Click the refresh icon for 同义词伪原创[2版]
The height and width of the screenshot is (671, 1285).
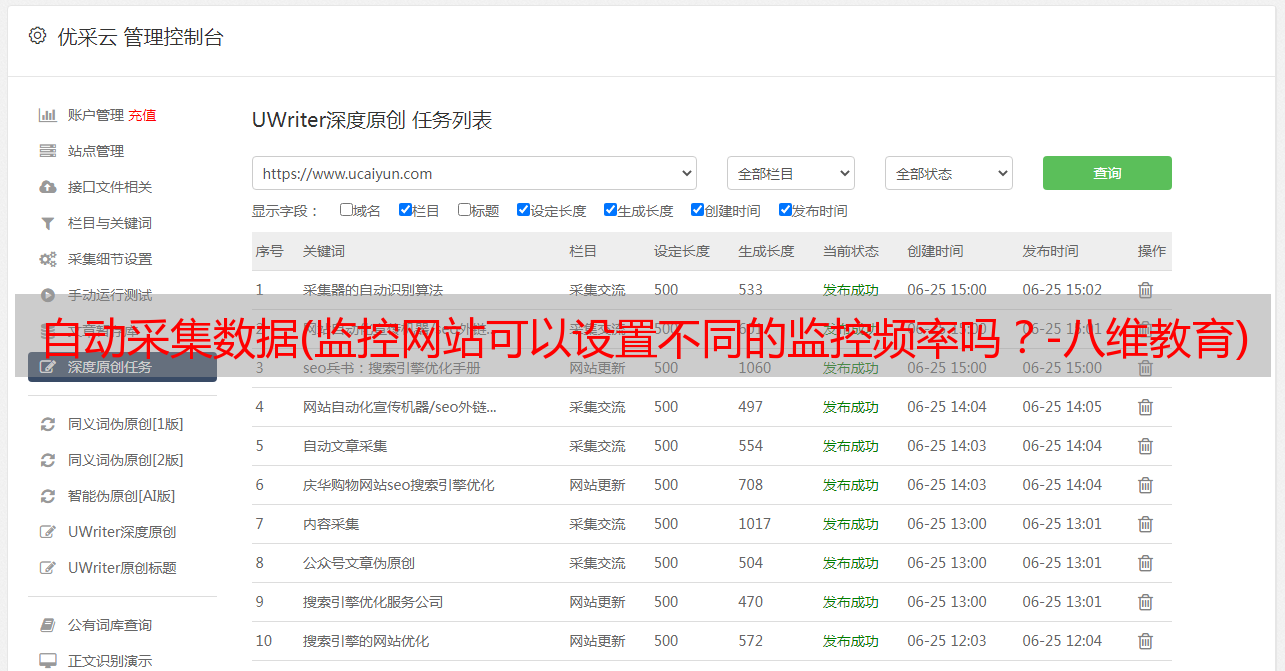pyautogui.click(x=47, y=460)
